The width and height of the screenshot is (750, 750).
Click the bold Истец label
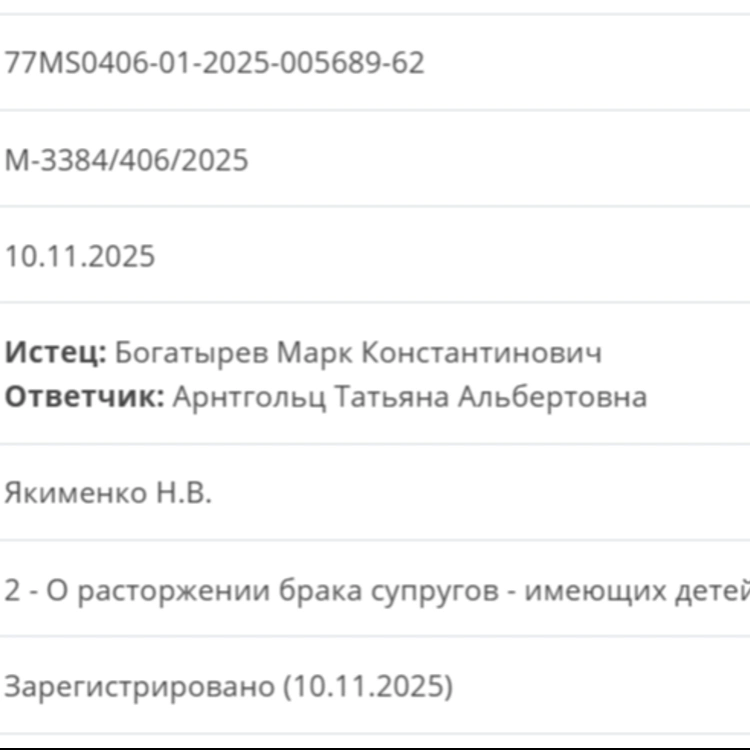pos(55,353)
